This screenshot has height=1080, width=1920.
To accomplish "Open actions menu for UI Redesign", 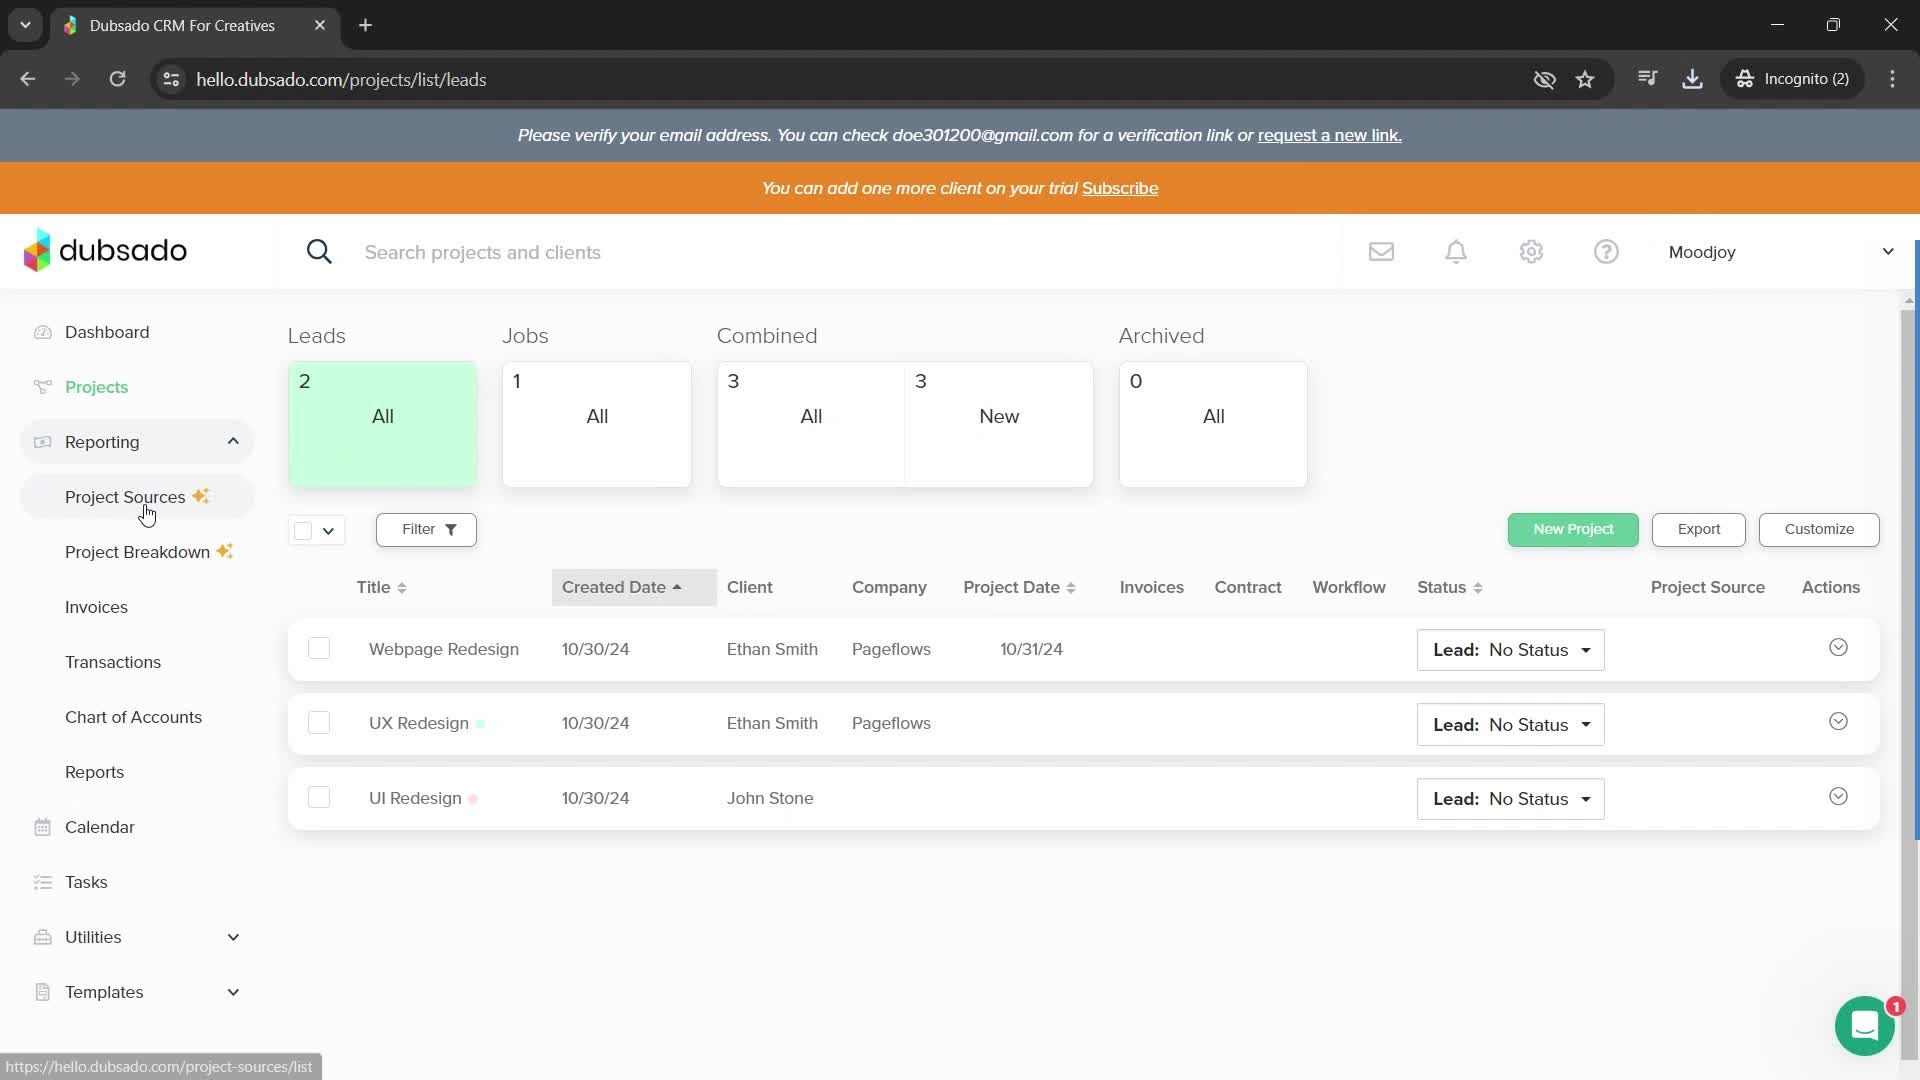I will point(1838,797).
